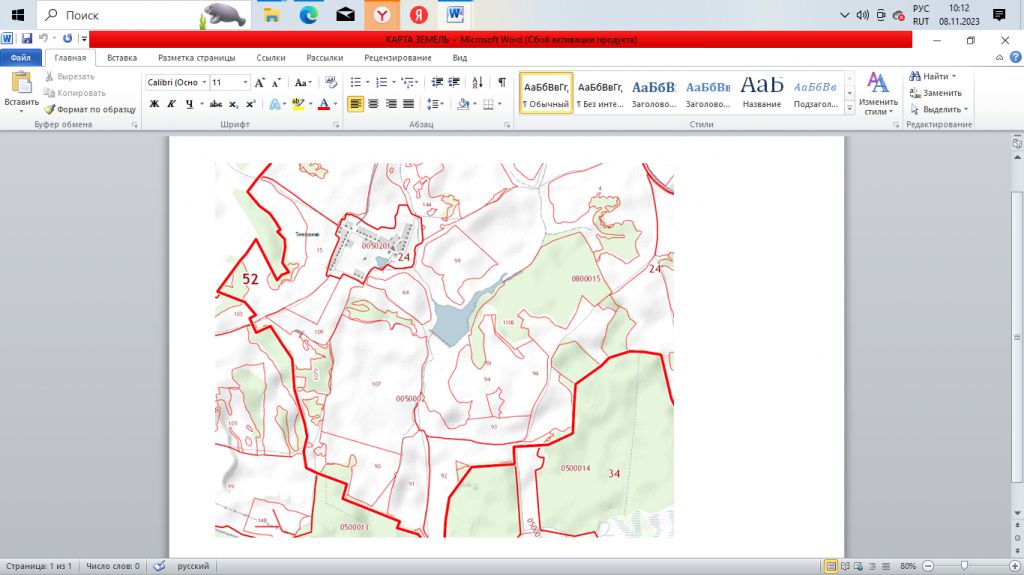The height and width of the screenshot is (575, 1024).
Task: Switch to Print Layout view
Action: click(x=831, y=566)
